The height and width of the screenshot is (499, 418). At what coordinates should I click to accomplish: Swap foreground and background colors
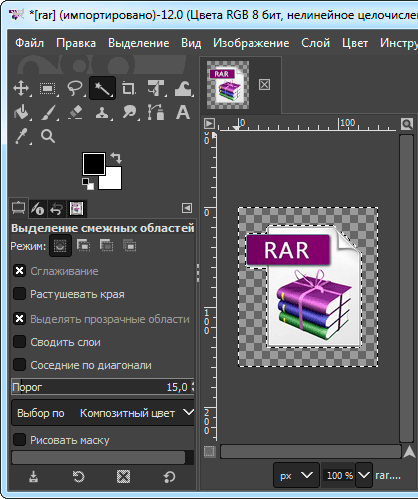click(116, 157)
